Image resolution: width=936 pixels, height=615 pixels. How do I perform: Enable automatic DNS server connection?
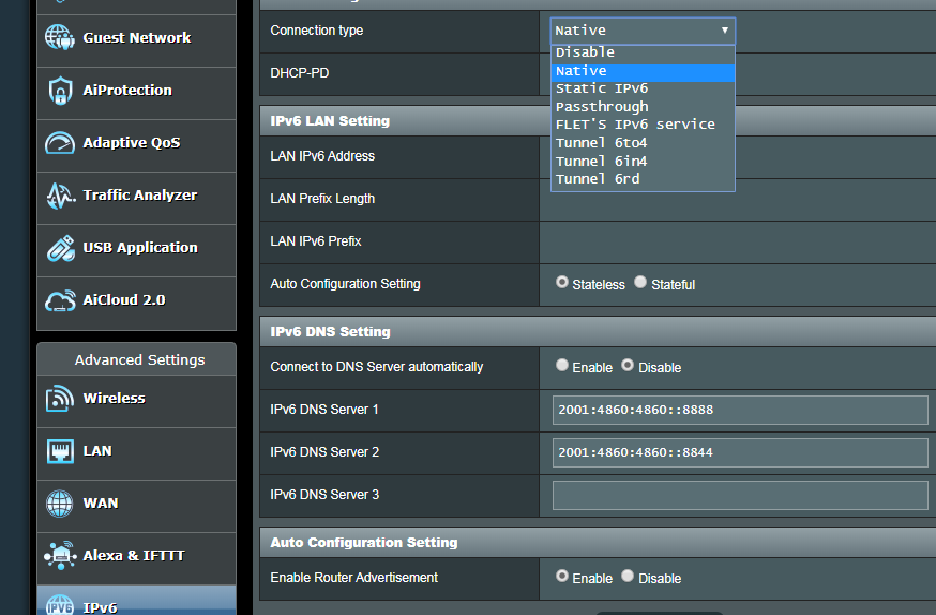pos(562,365)
